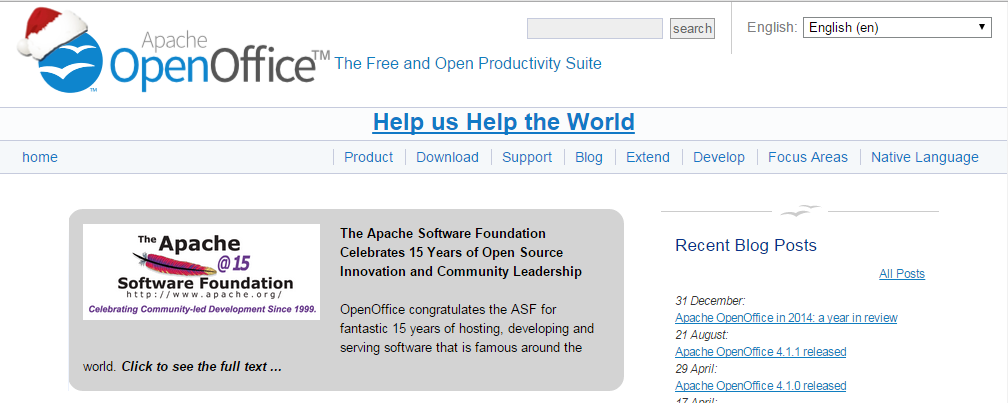Open the Support menu
This screenshot has height=403, width=1008.
[527, 157]
